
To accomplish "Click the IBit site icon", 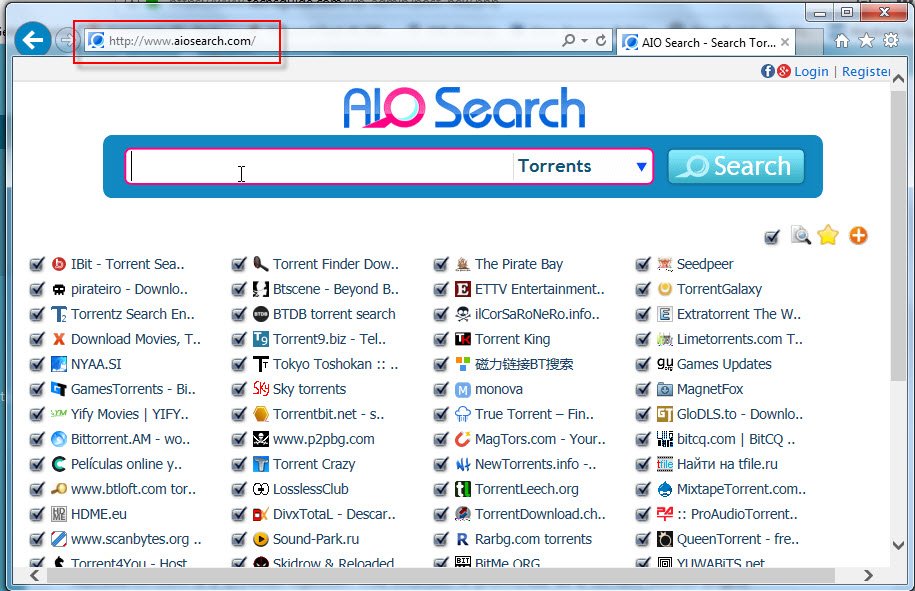I will [58, 264].
